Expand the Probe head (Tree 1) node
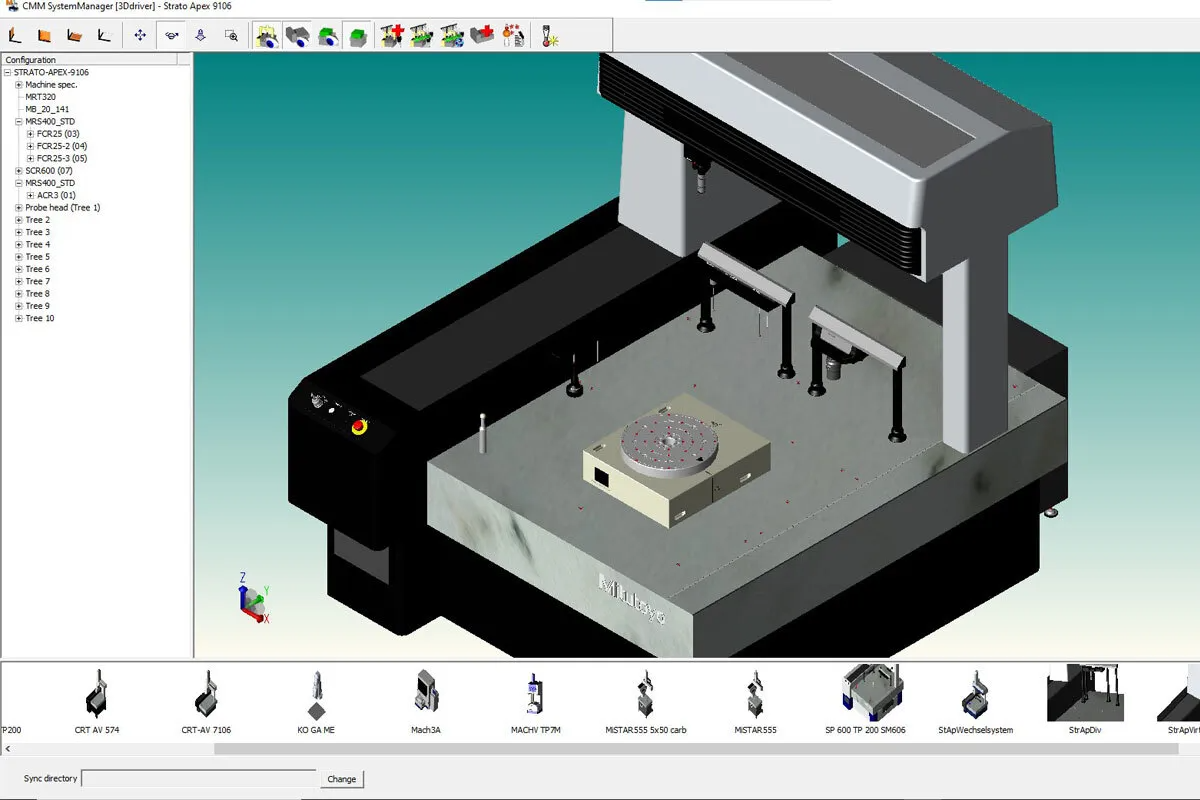Screen dimensions: 1200x800 19,208
